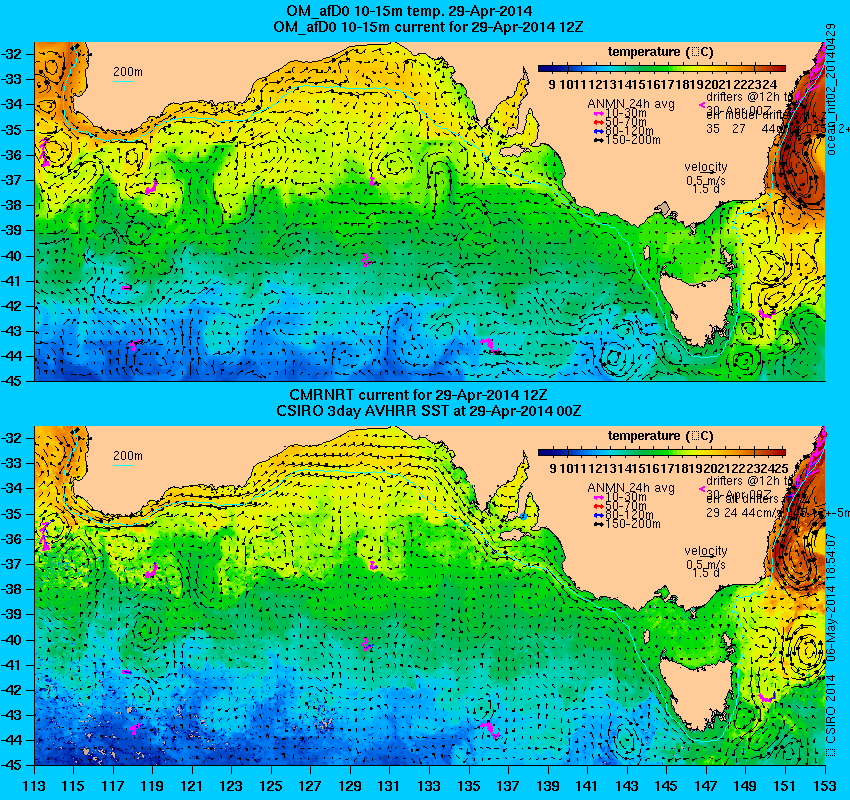Click longitude label '147' on bottom axis

[x=705, y=786]
